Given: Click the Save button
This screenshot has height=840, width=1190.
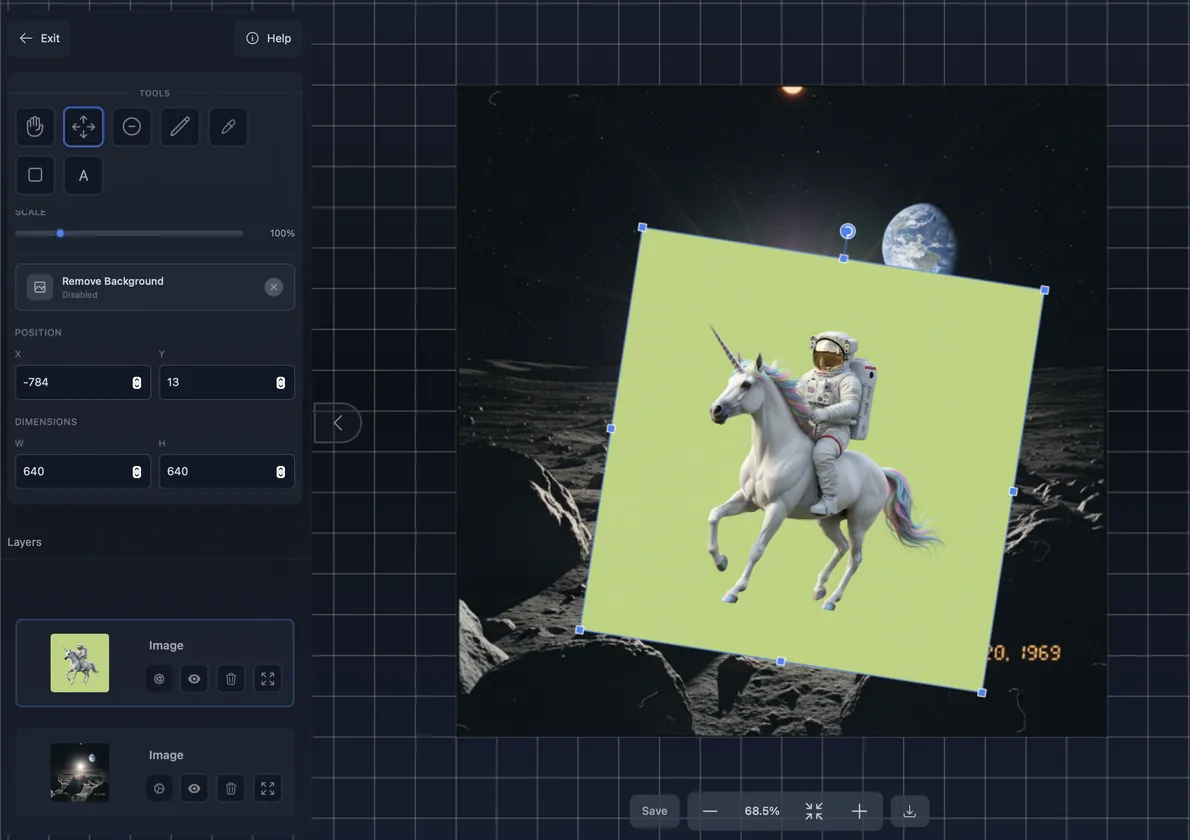Looking at the screenshot, I should 654,810.
